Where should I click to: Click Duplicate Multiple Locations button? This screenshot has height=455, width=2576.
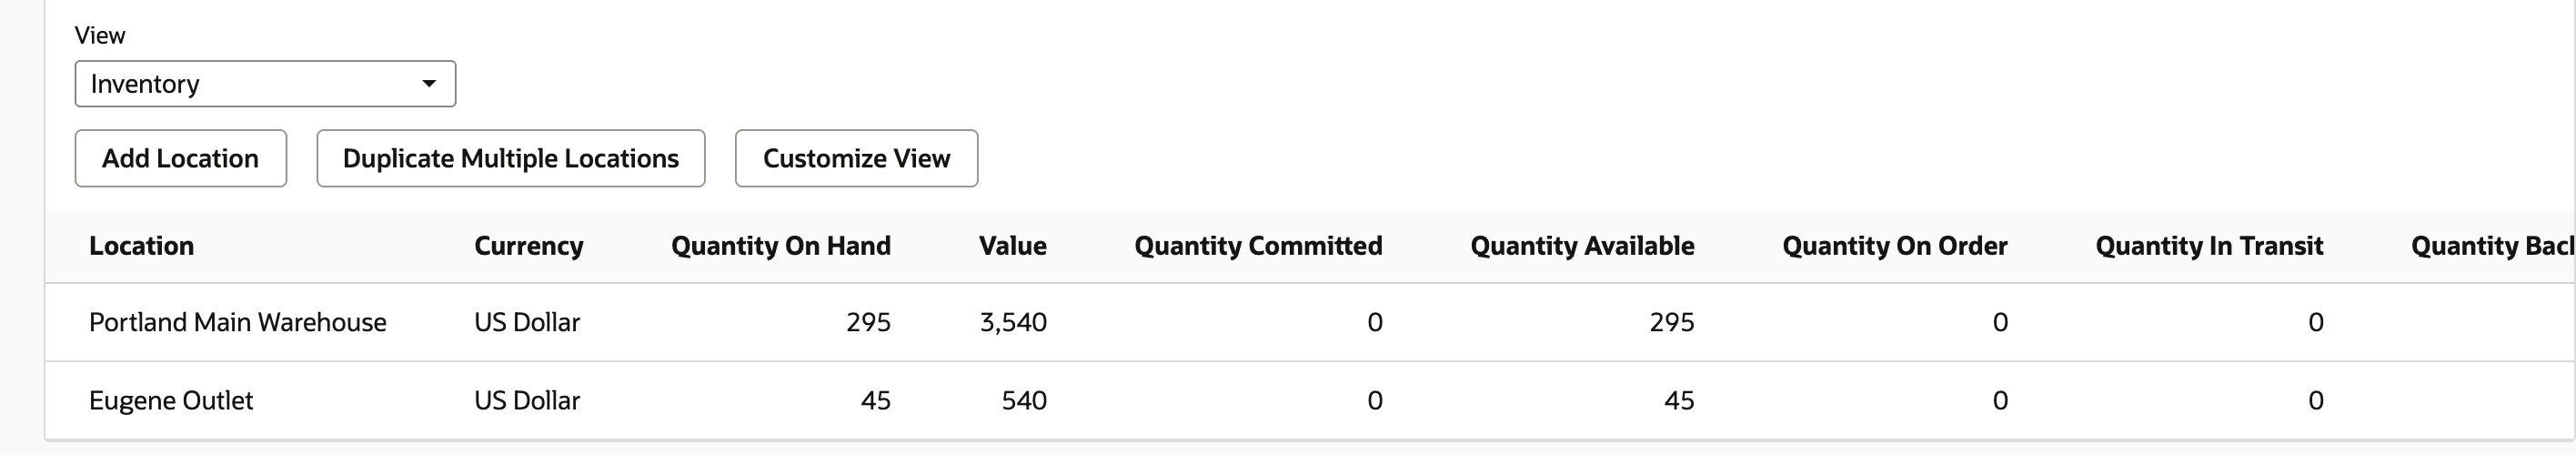511,158
